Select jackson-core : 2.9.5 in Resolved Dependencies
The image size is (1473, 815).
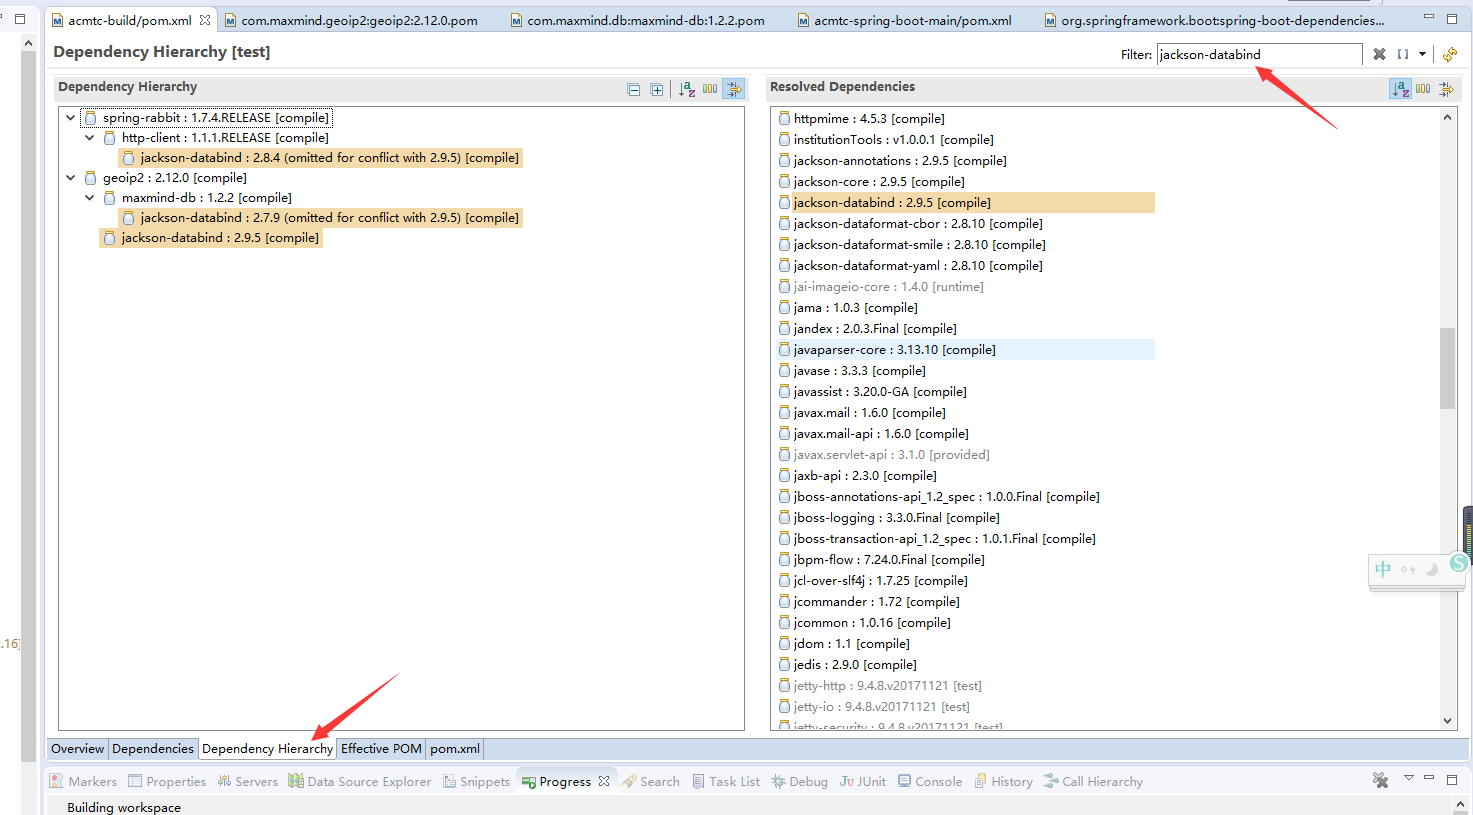(872, 182)
